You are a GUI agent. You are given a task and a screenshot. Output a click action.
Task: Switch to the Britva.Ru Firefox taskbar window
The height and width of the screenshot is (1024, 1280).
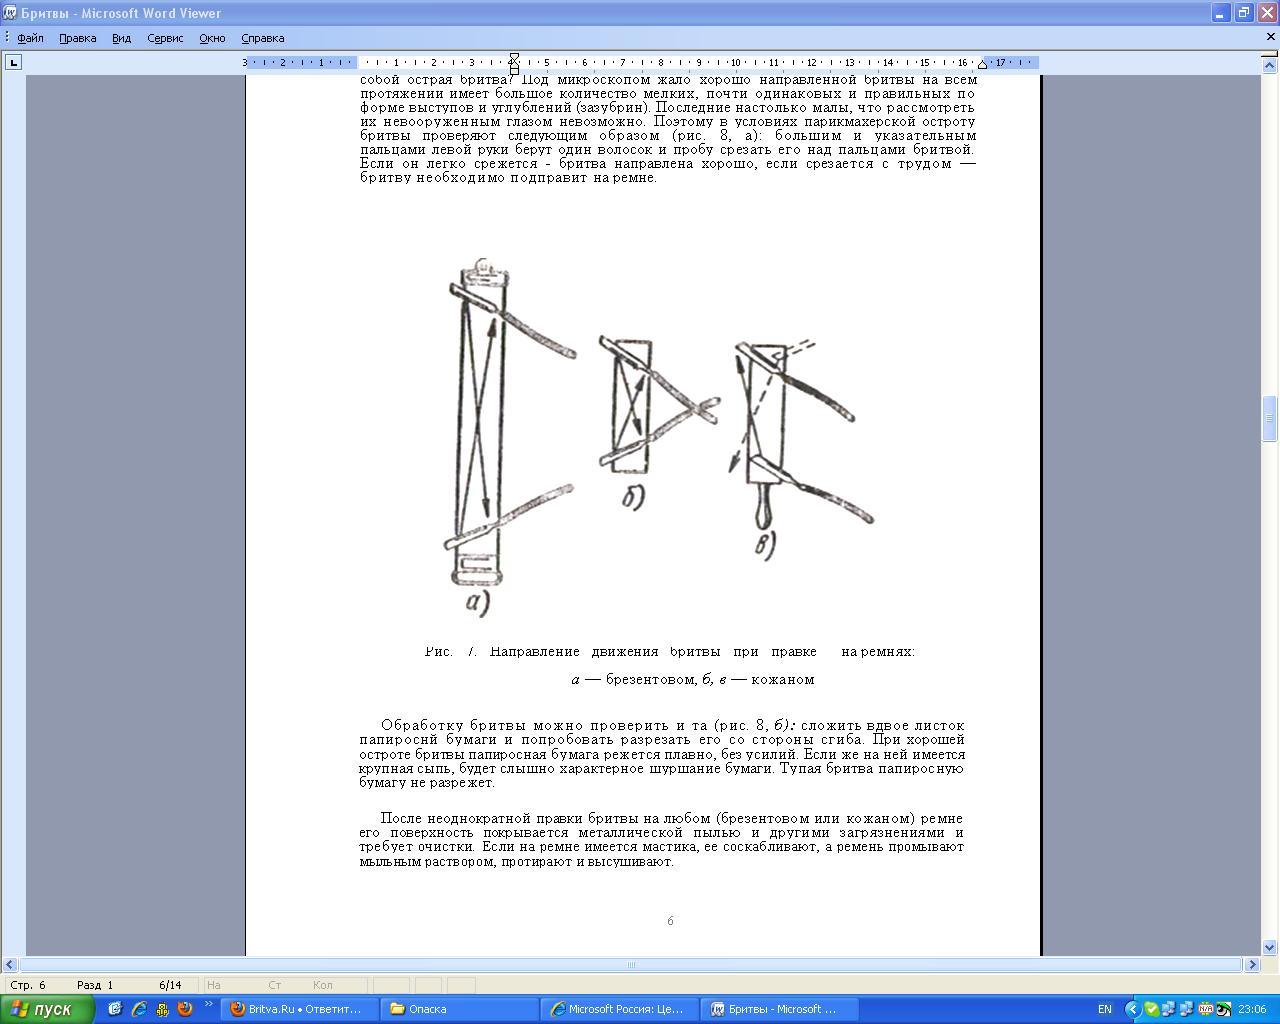297,1009
